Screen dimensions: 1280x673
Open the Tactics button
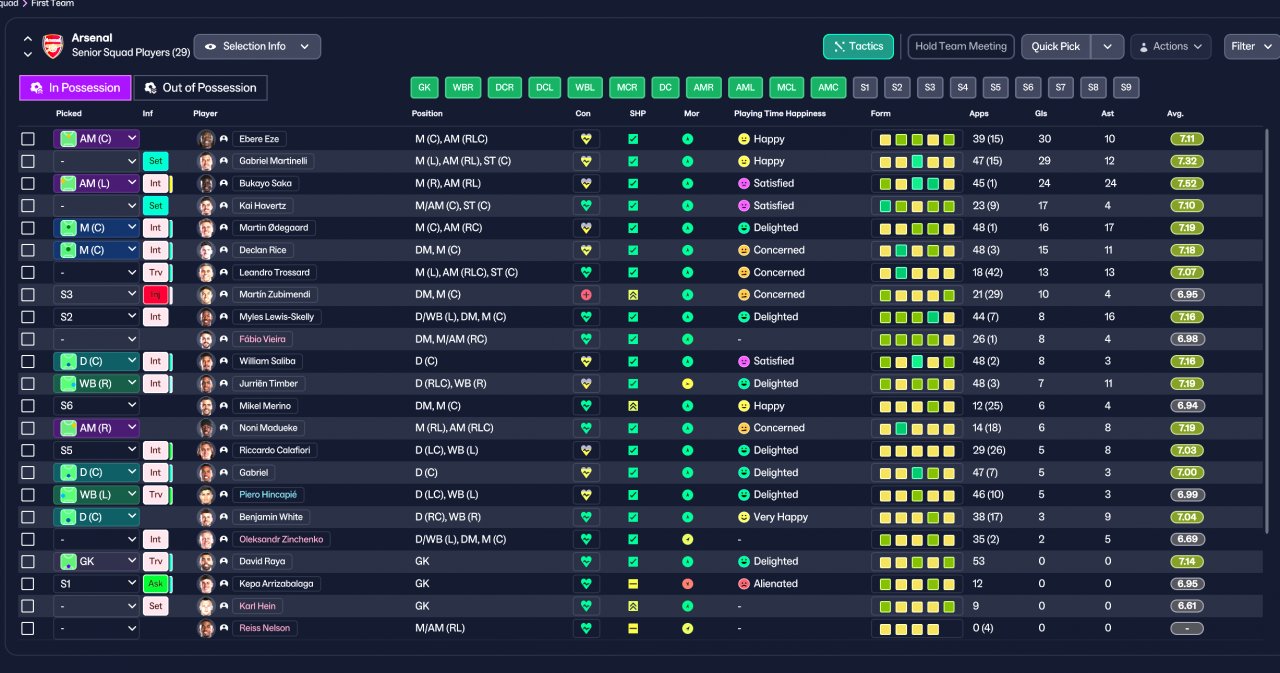coord(858,46)
